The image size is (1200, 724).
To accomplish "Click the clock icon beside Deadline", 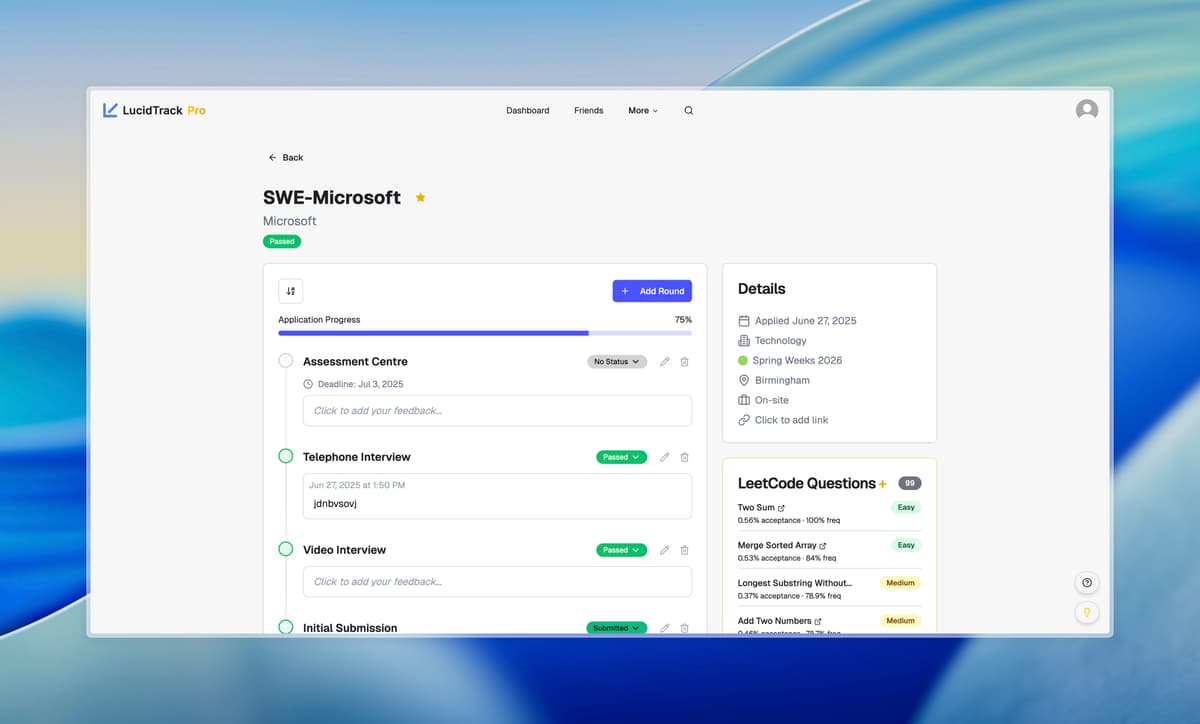I will tap(308, 384).
